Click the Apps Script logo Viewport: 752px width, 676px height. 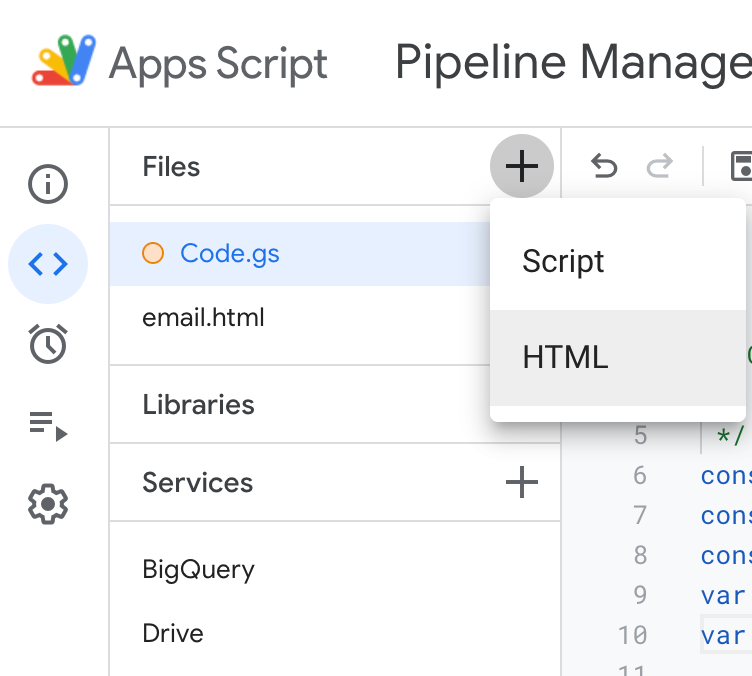click(x=64, y=61)
